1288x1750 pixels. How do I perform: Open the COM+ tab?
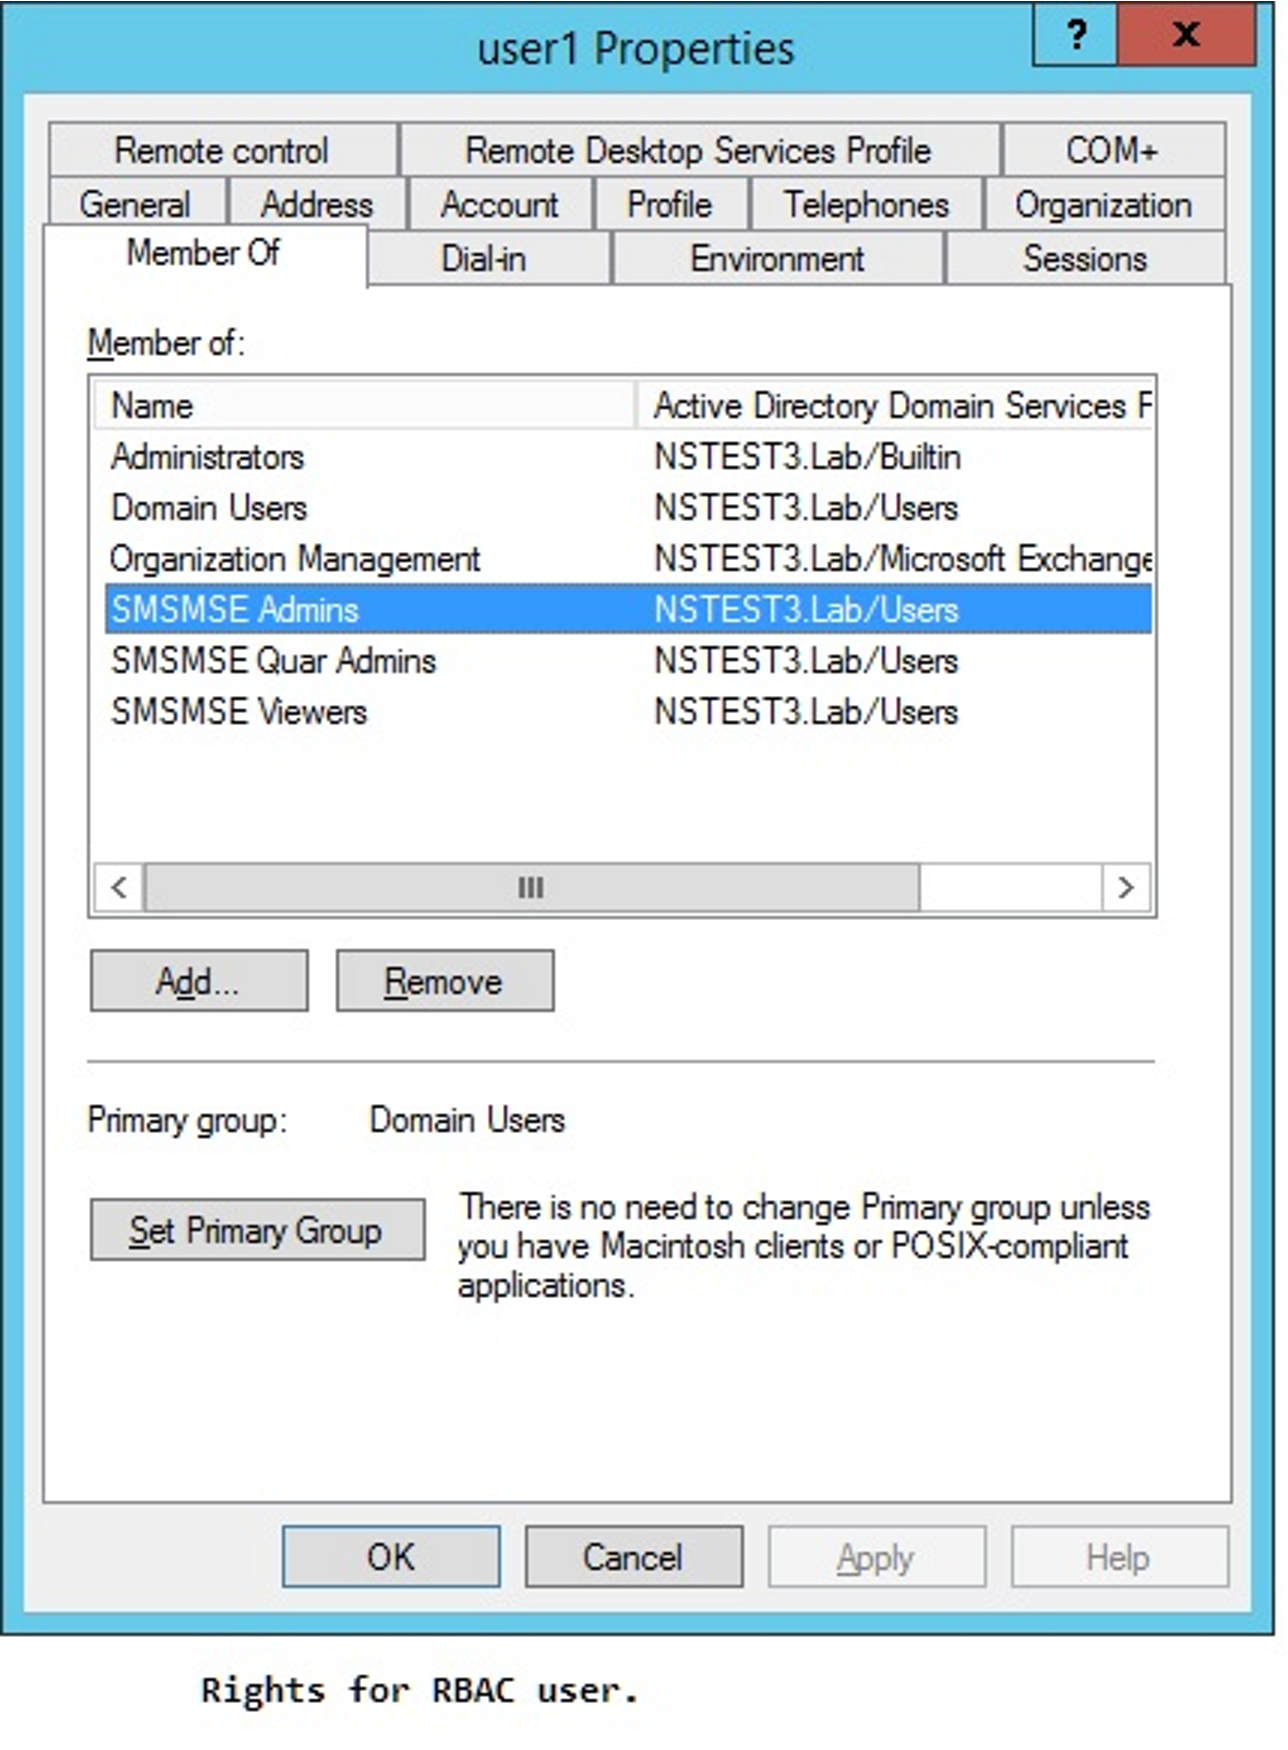[1113, 150]
